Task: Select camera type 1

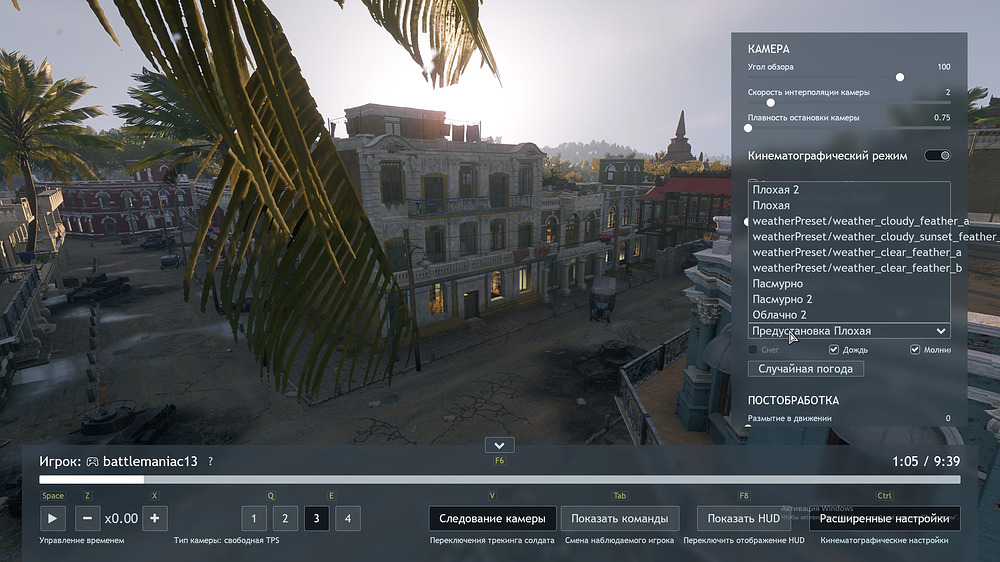Action: (x=254, y=519)
